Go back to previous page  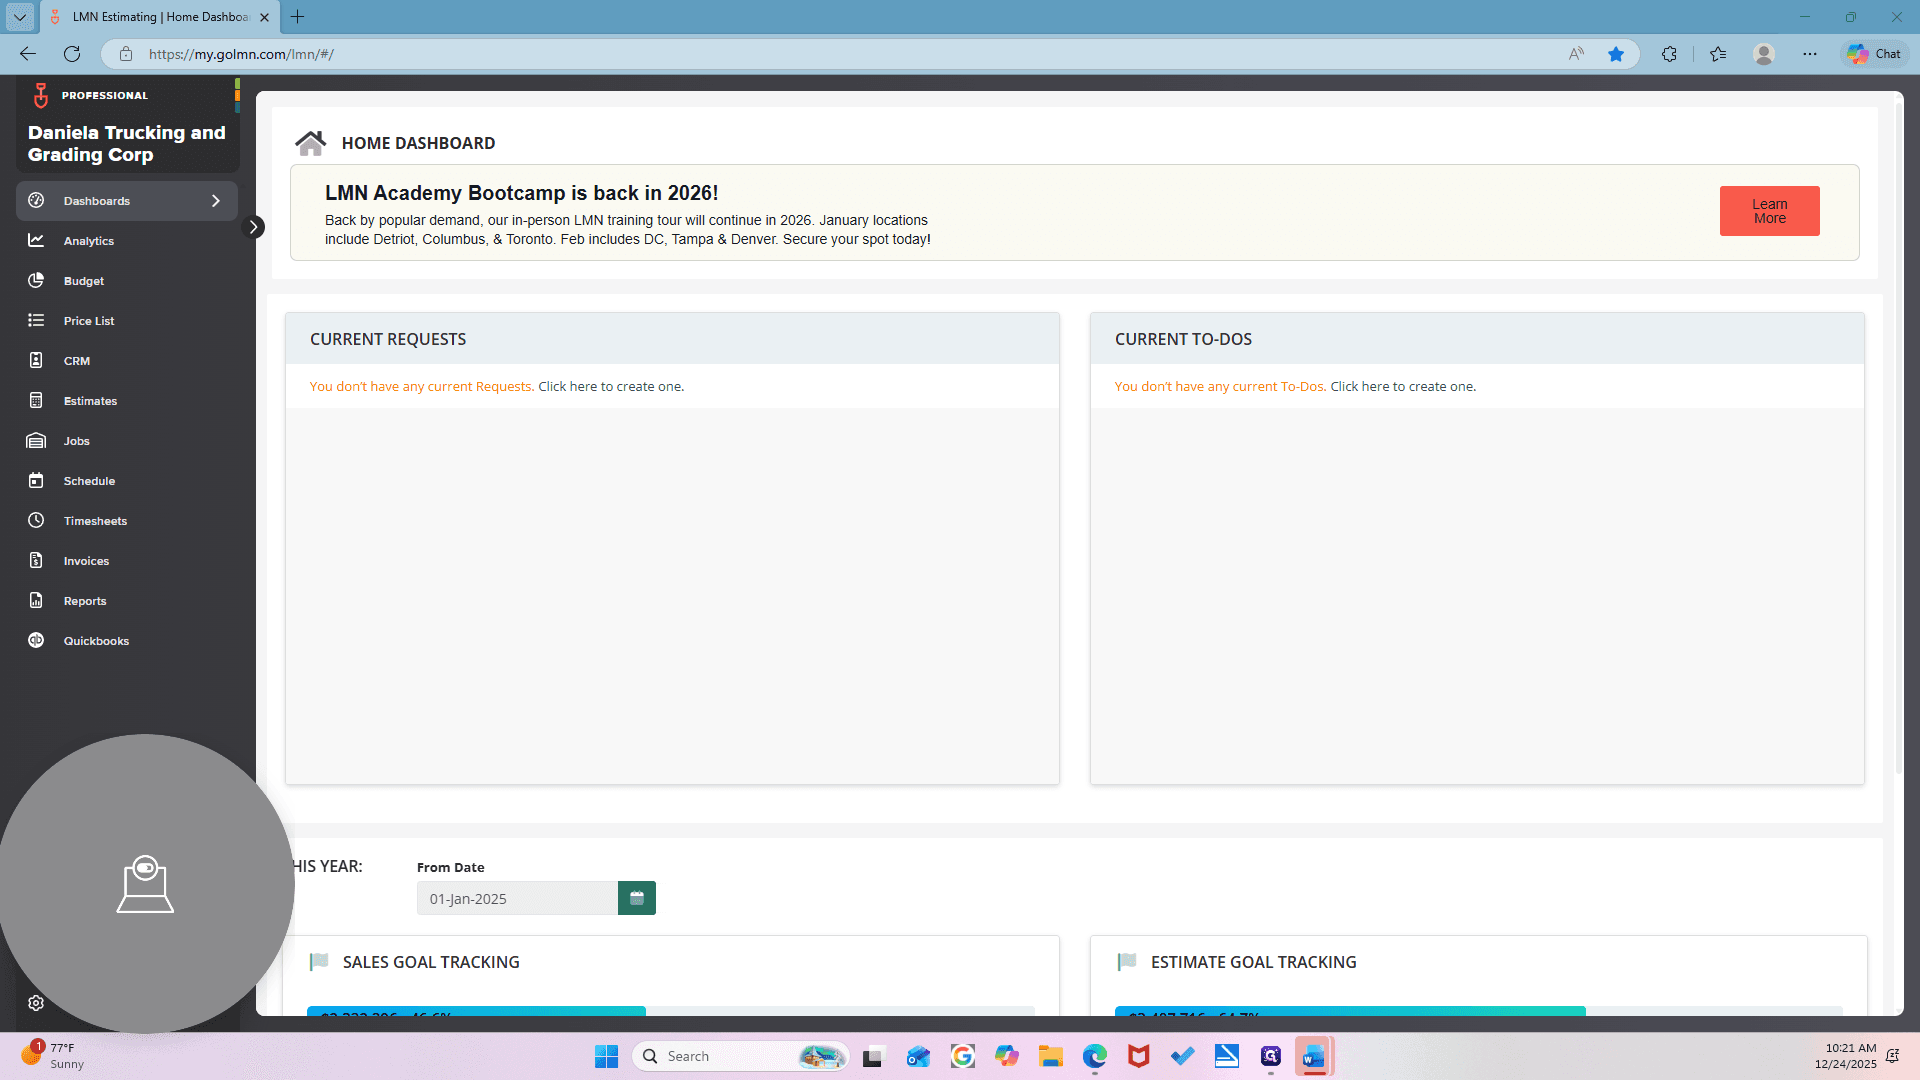(28, 54)
